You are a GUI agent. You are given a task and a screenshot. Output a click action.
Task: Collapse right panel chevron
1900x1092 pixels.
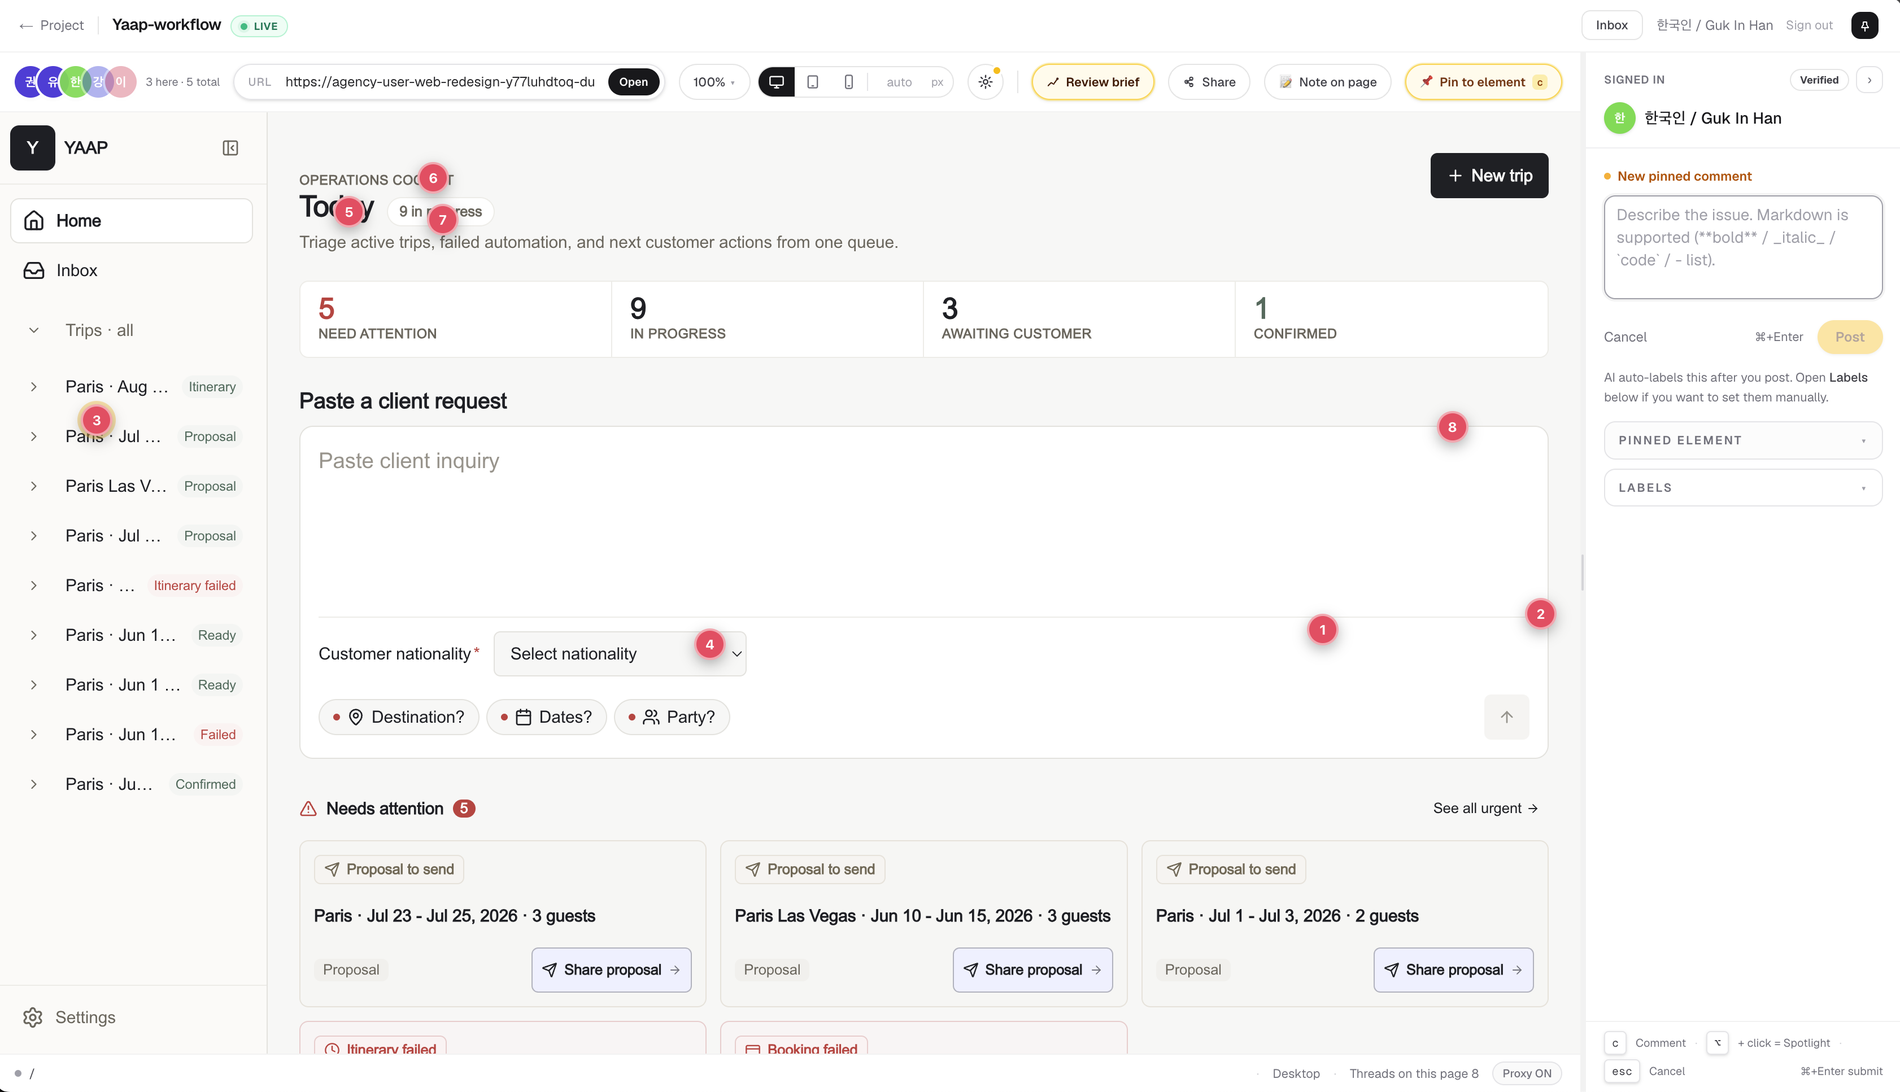pos(1869,80)
